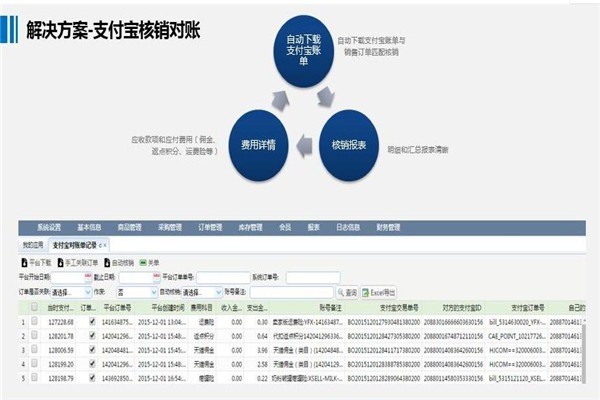Viewport: 600px width, 400px height.
Task: Sort by 支付宝交易单号 column header
Action: pyautogui.click(x=399, y=308)
